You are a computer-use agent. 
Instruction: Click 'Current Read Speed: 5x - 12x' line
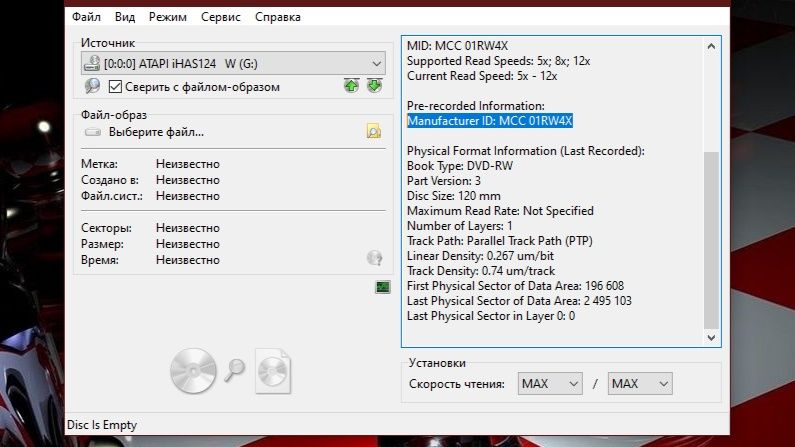[x=482, y=76]
